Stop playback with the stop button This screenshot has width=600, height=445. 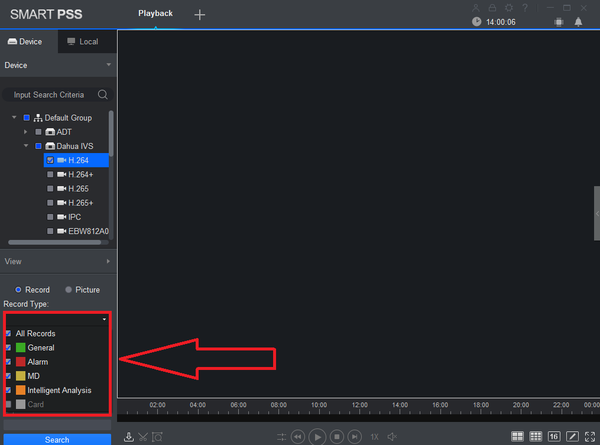(x=337, y=437)
